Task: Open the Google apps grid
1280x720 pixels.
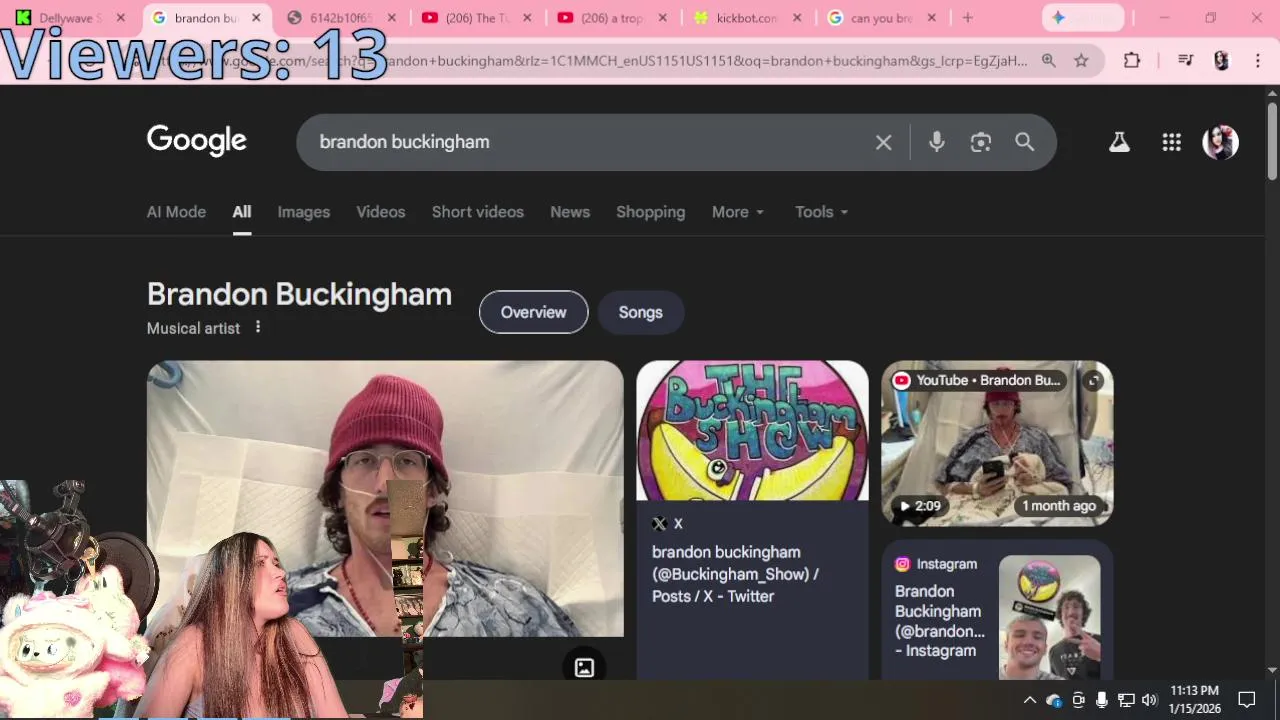Action: (x=1171, y=142)
